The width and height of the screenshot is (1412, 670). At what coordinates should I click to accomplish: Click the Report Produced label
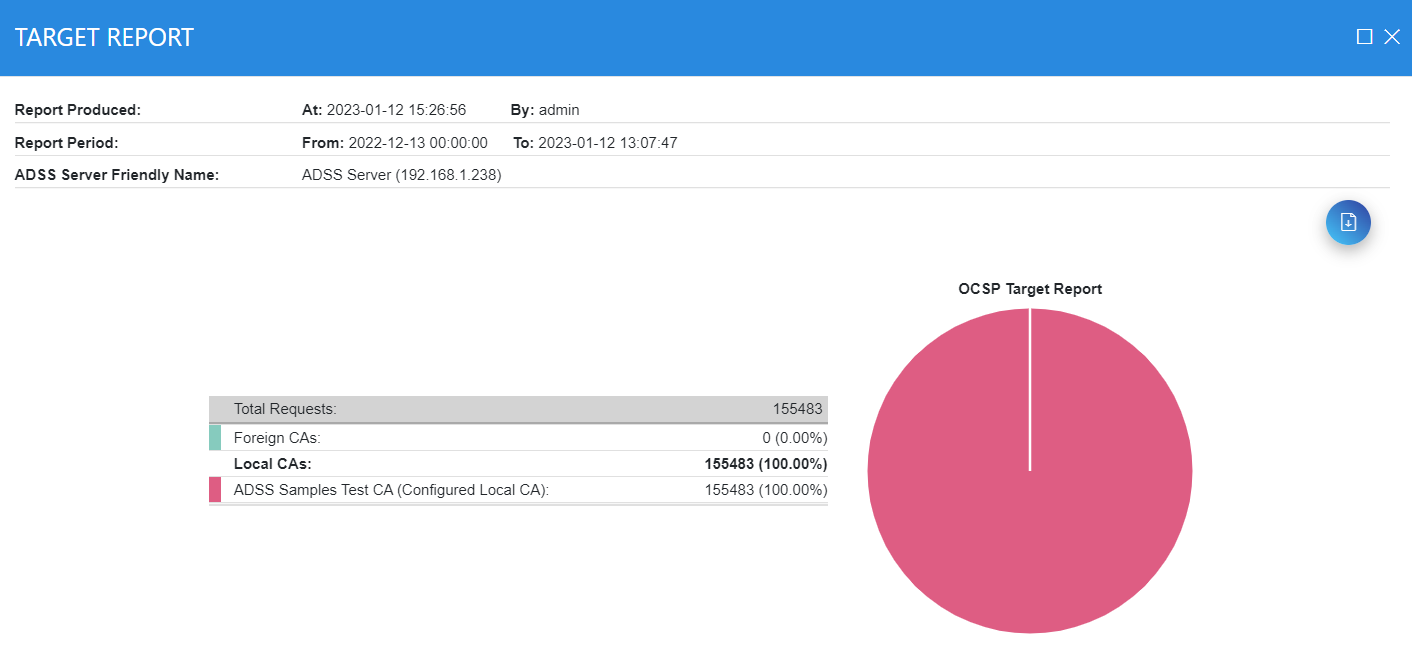coord(78,110)
